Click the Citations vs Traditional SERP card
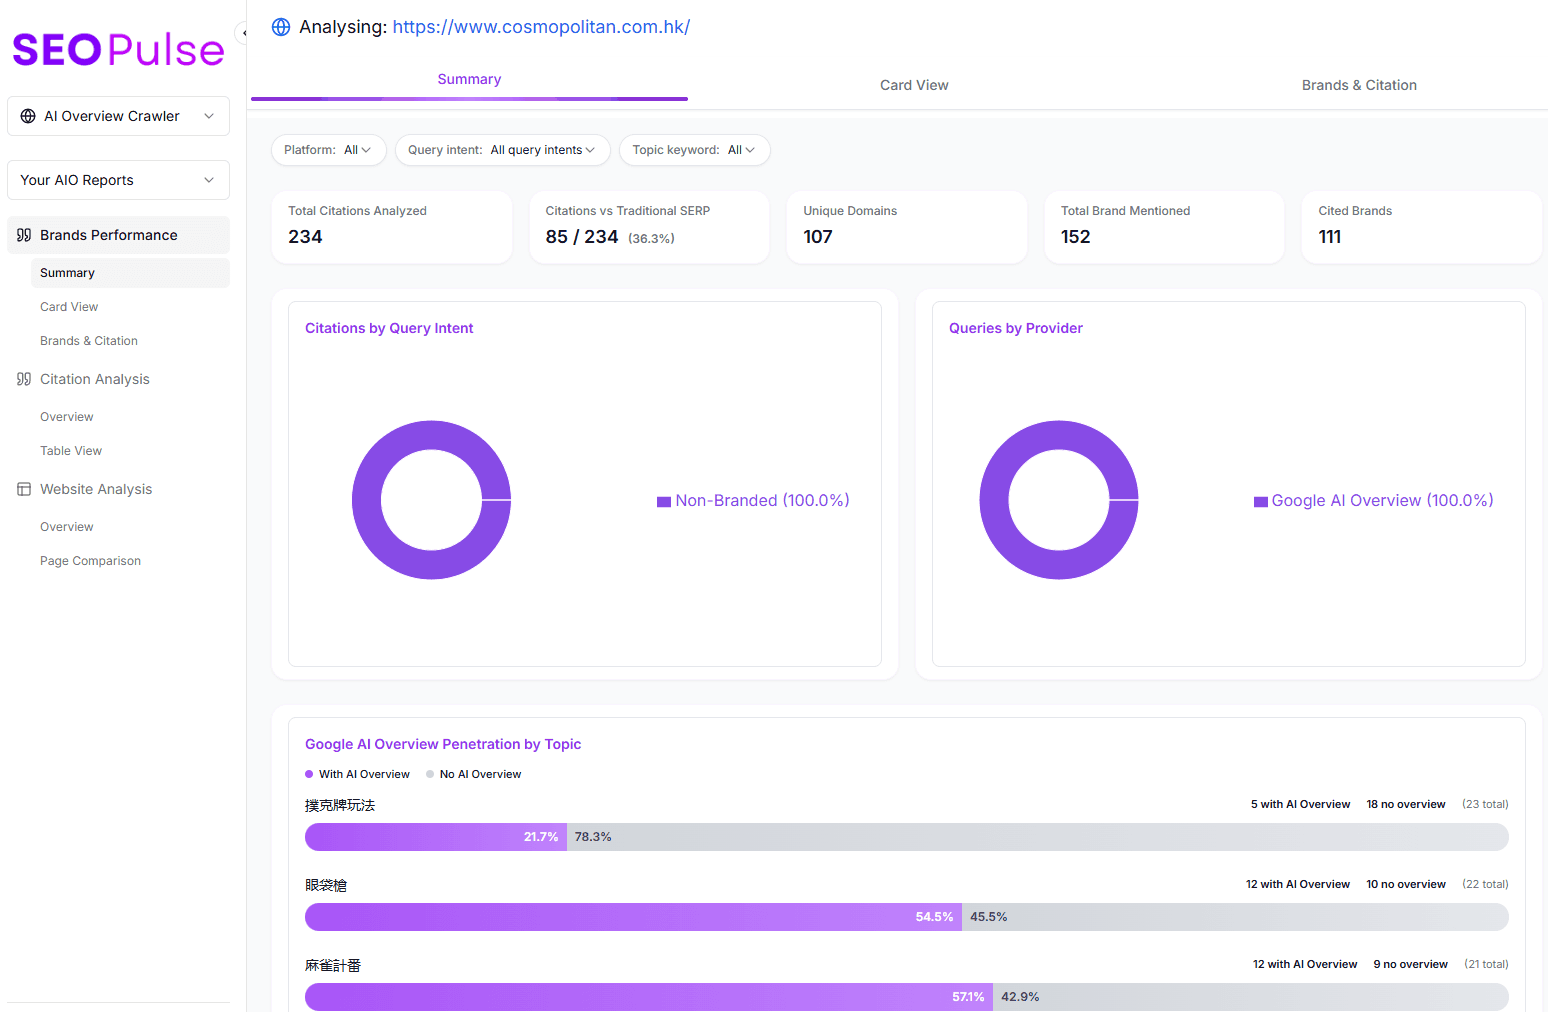Viewport: 1548px width, 1012px height. pos(649,227)
